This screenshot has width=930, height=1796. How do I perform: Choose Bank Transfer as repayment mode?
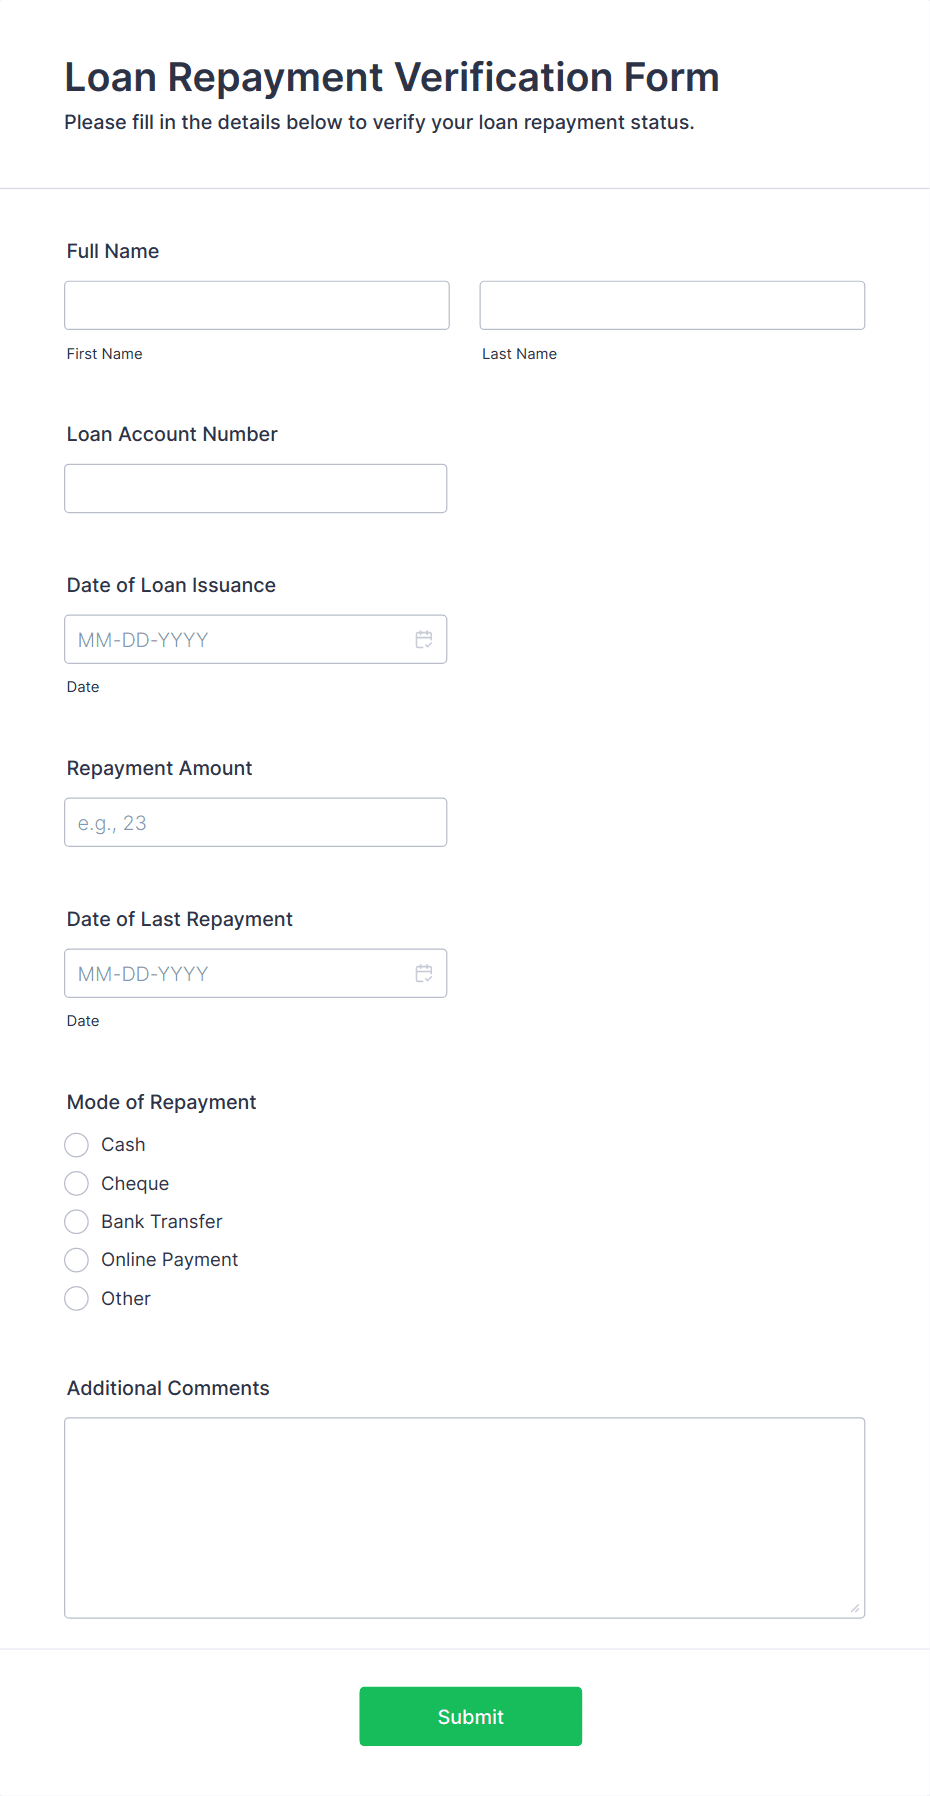(76, 1222)
